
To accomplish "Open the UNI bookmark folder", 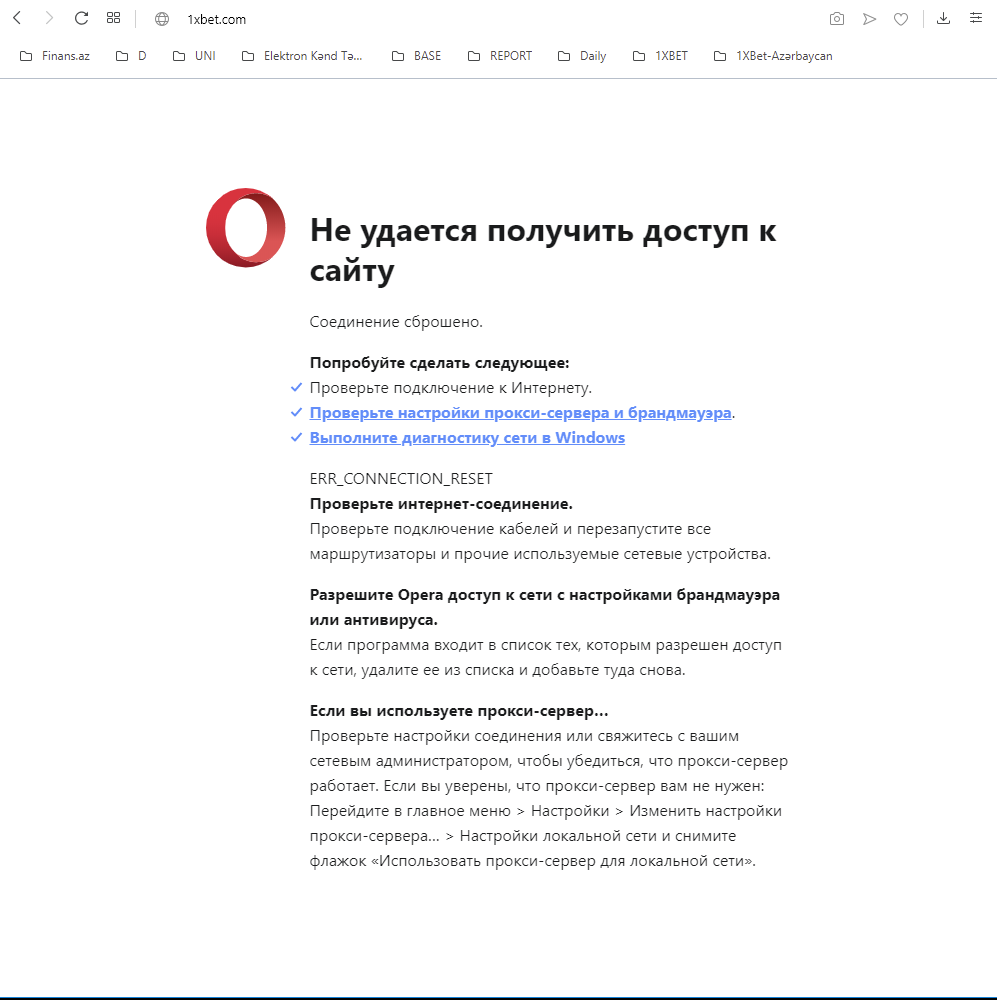I will tap(194, 56).
